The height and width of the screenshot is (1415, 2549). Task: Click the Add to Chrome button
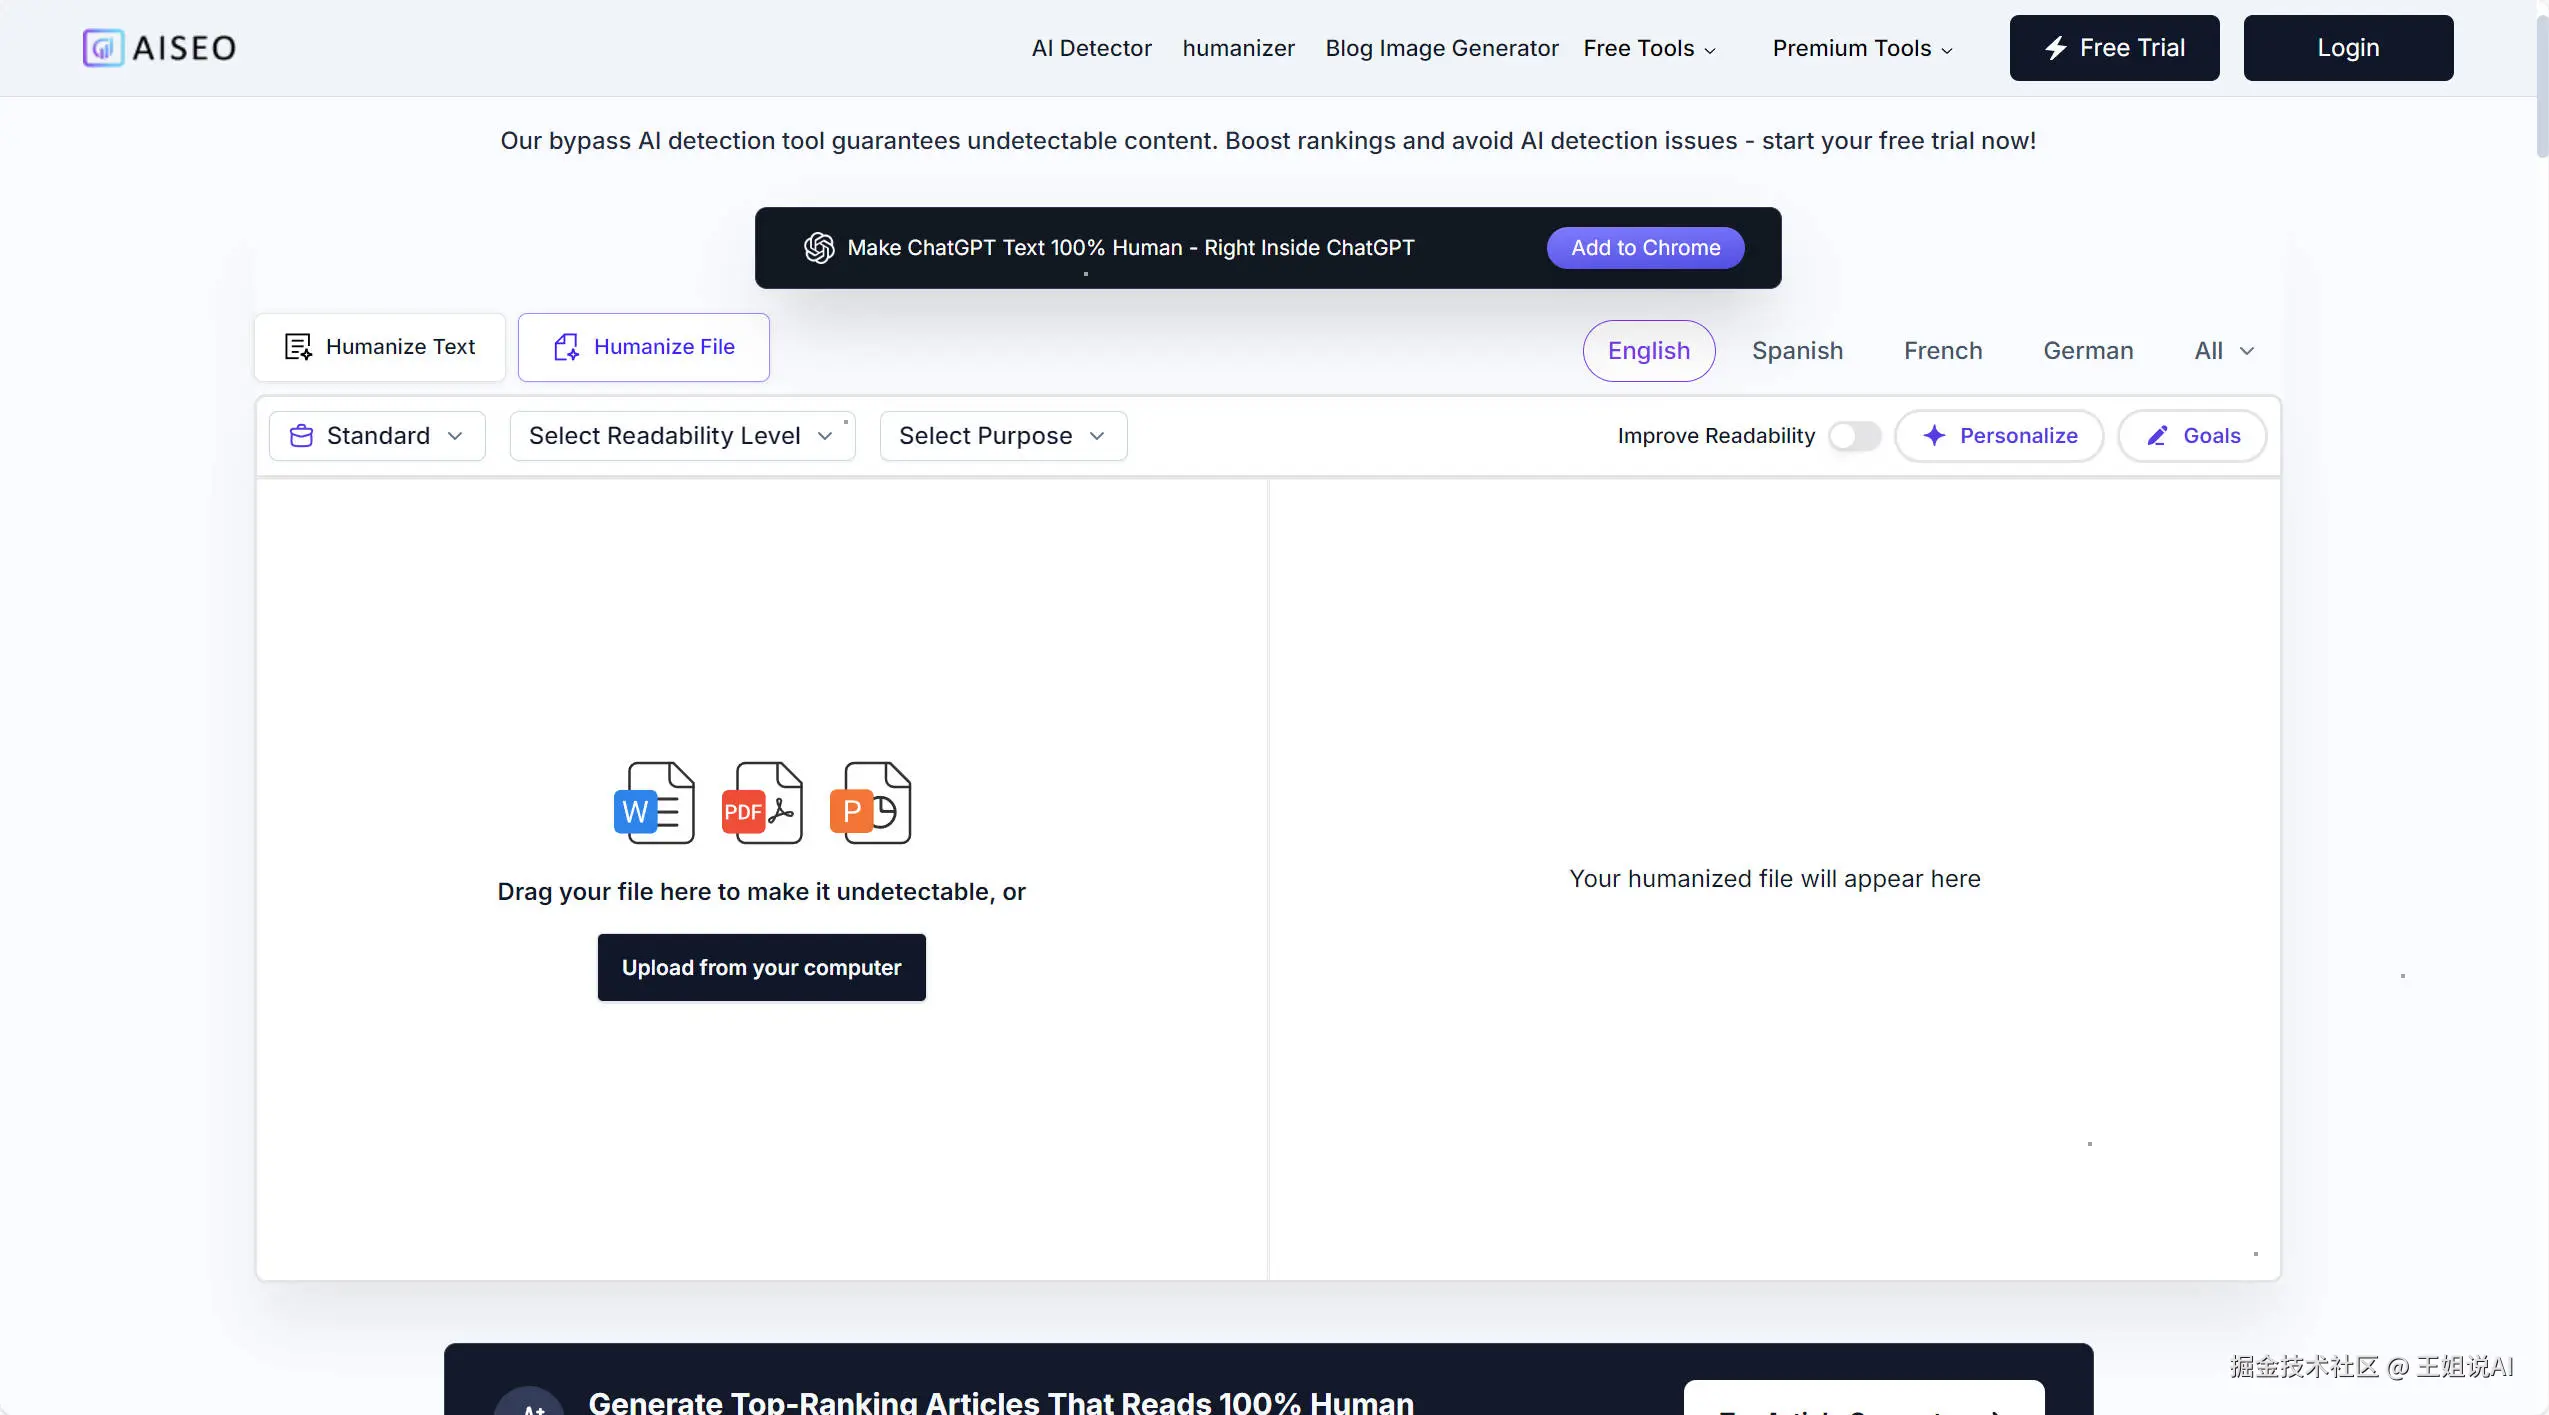pos(1645,248)
